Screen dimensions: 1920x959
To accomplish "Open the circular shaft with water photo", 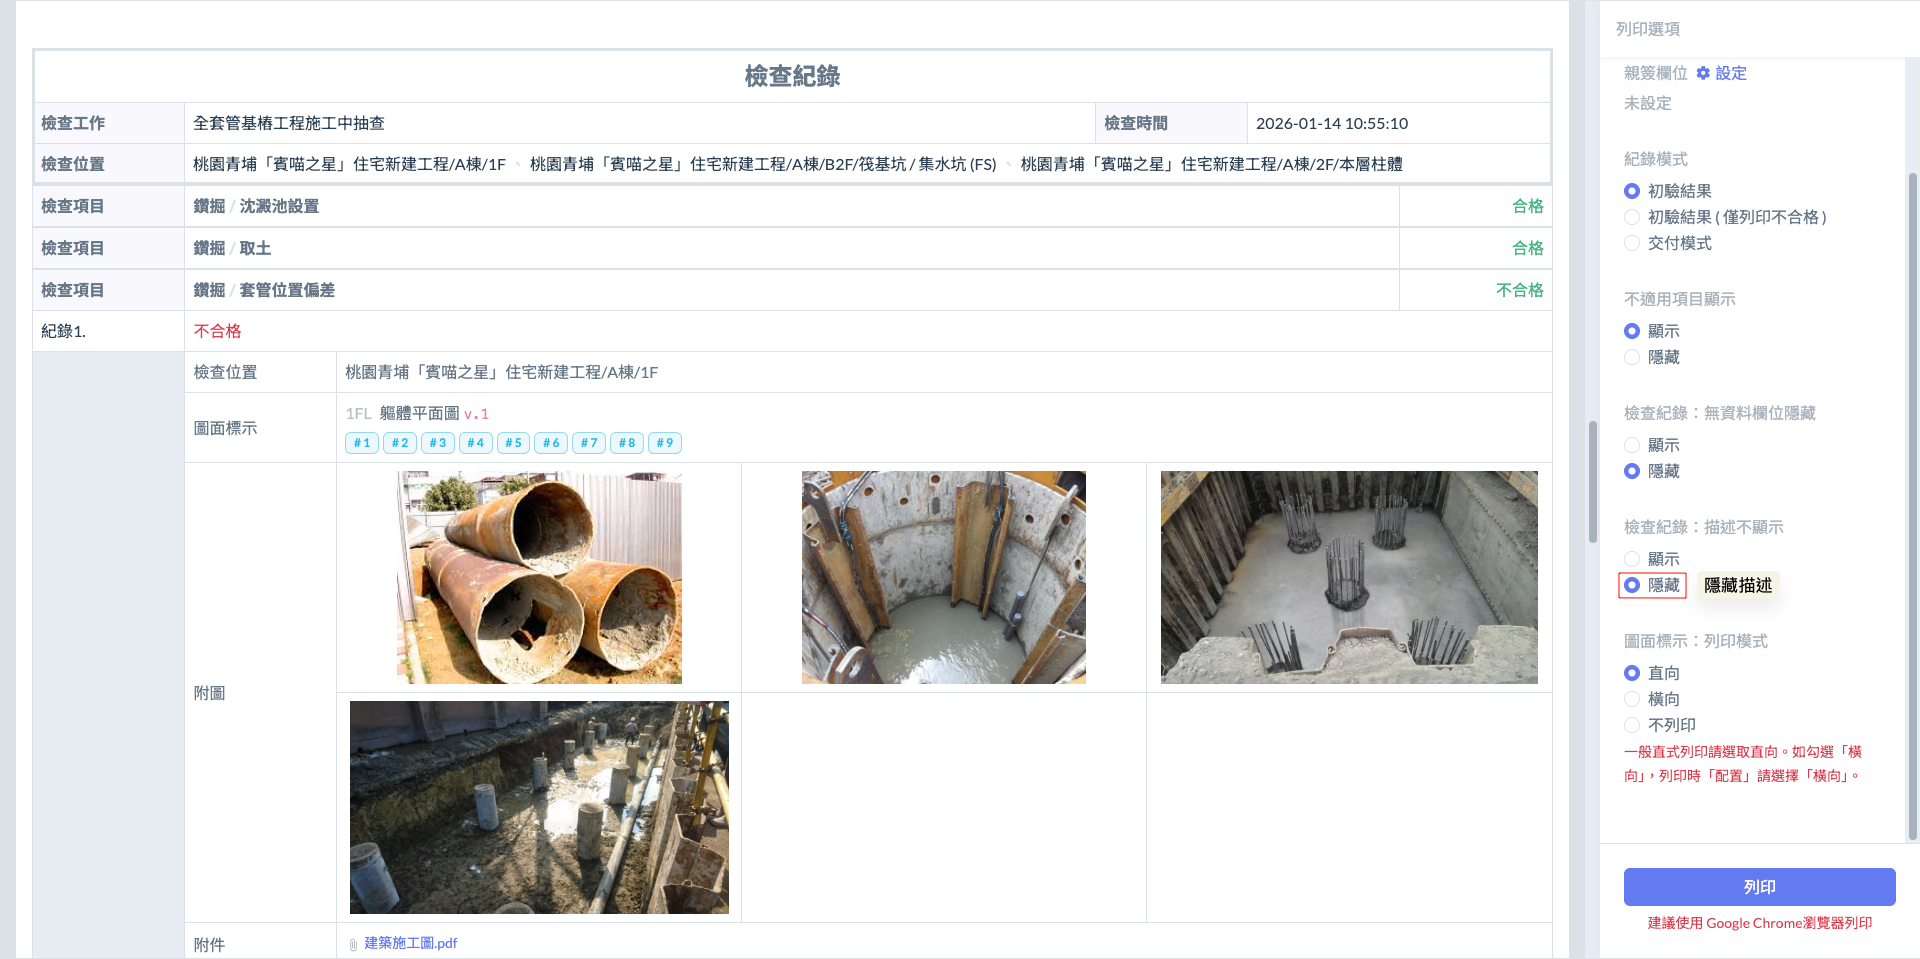I will point(943,578).
